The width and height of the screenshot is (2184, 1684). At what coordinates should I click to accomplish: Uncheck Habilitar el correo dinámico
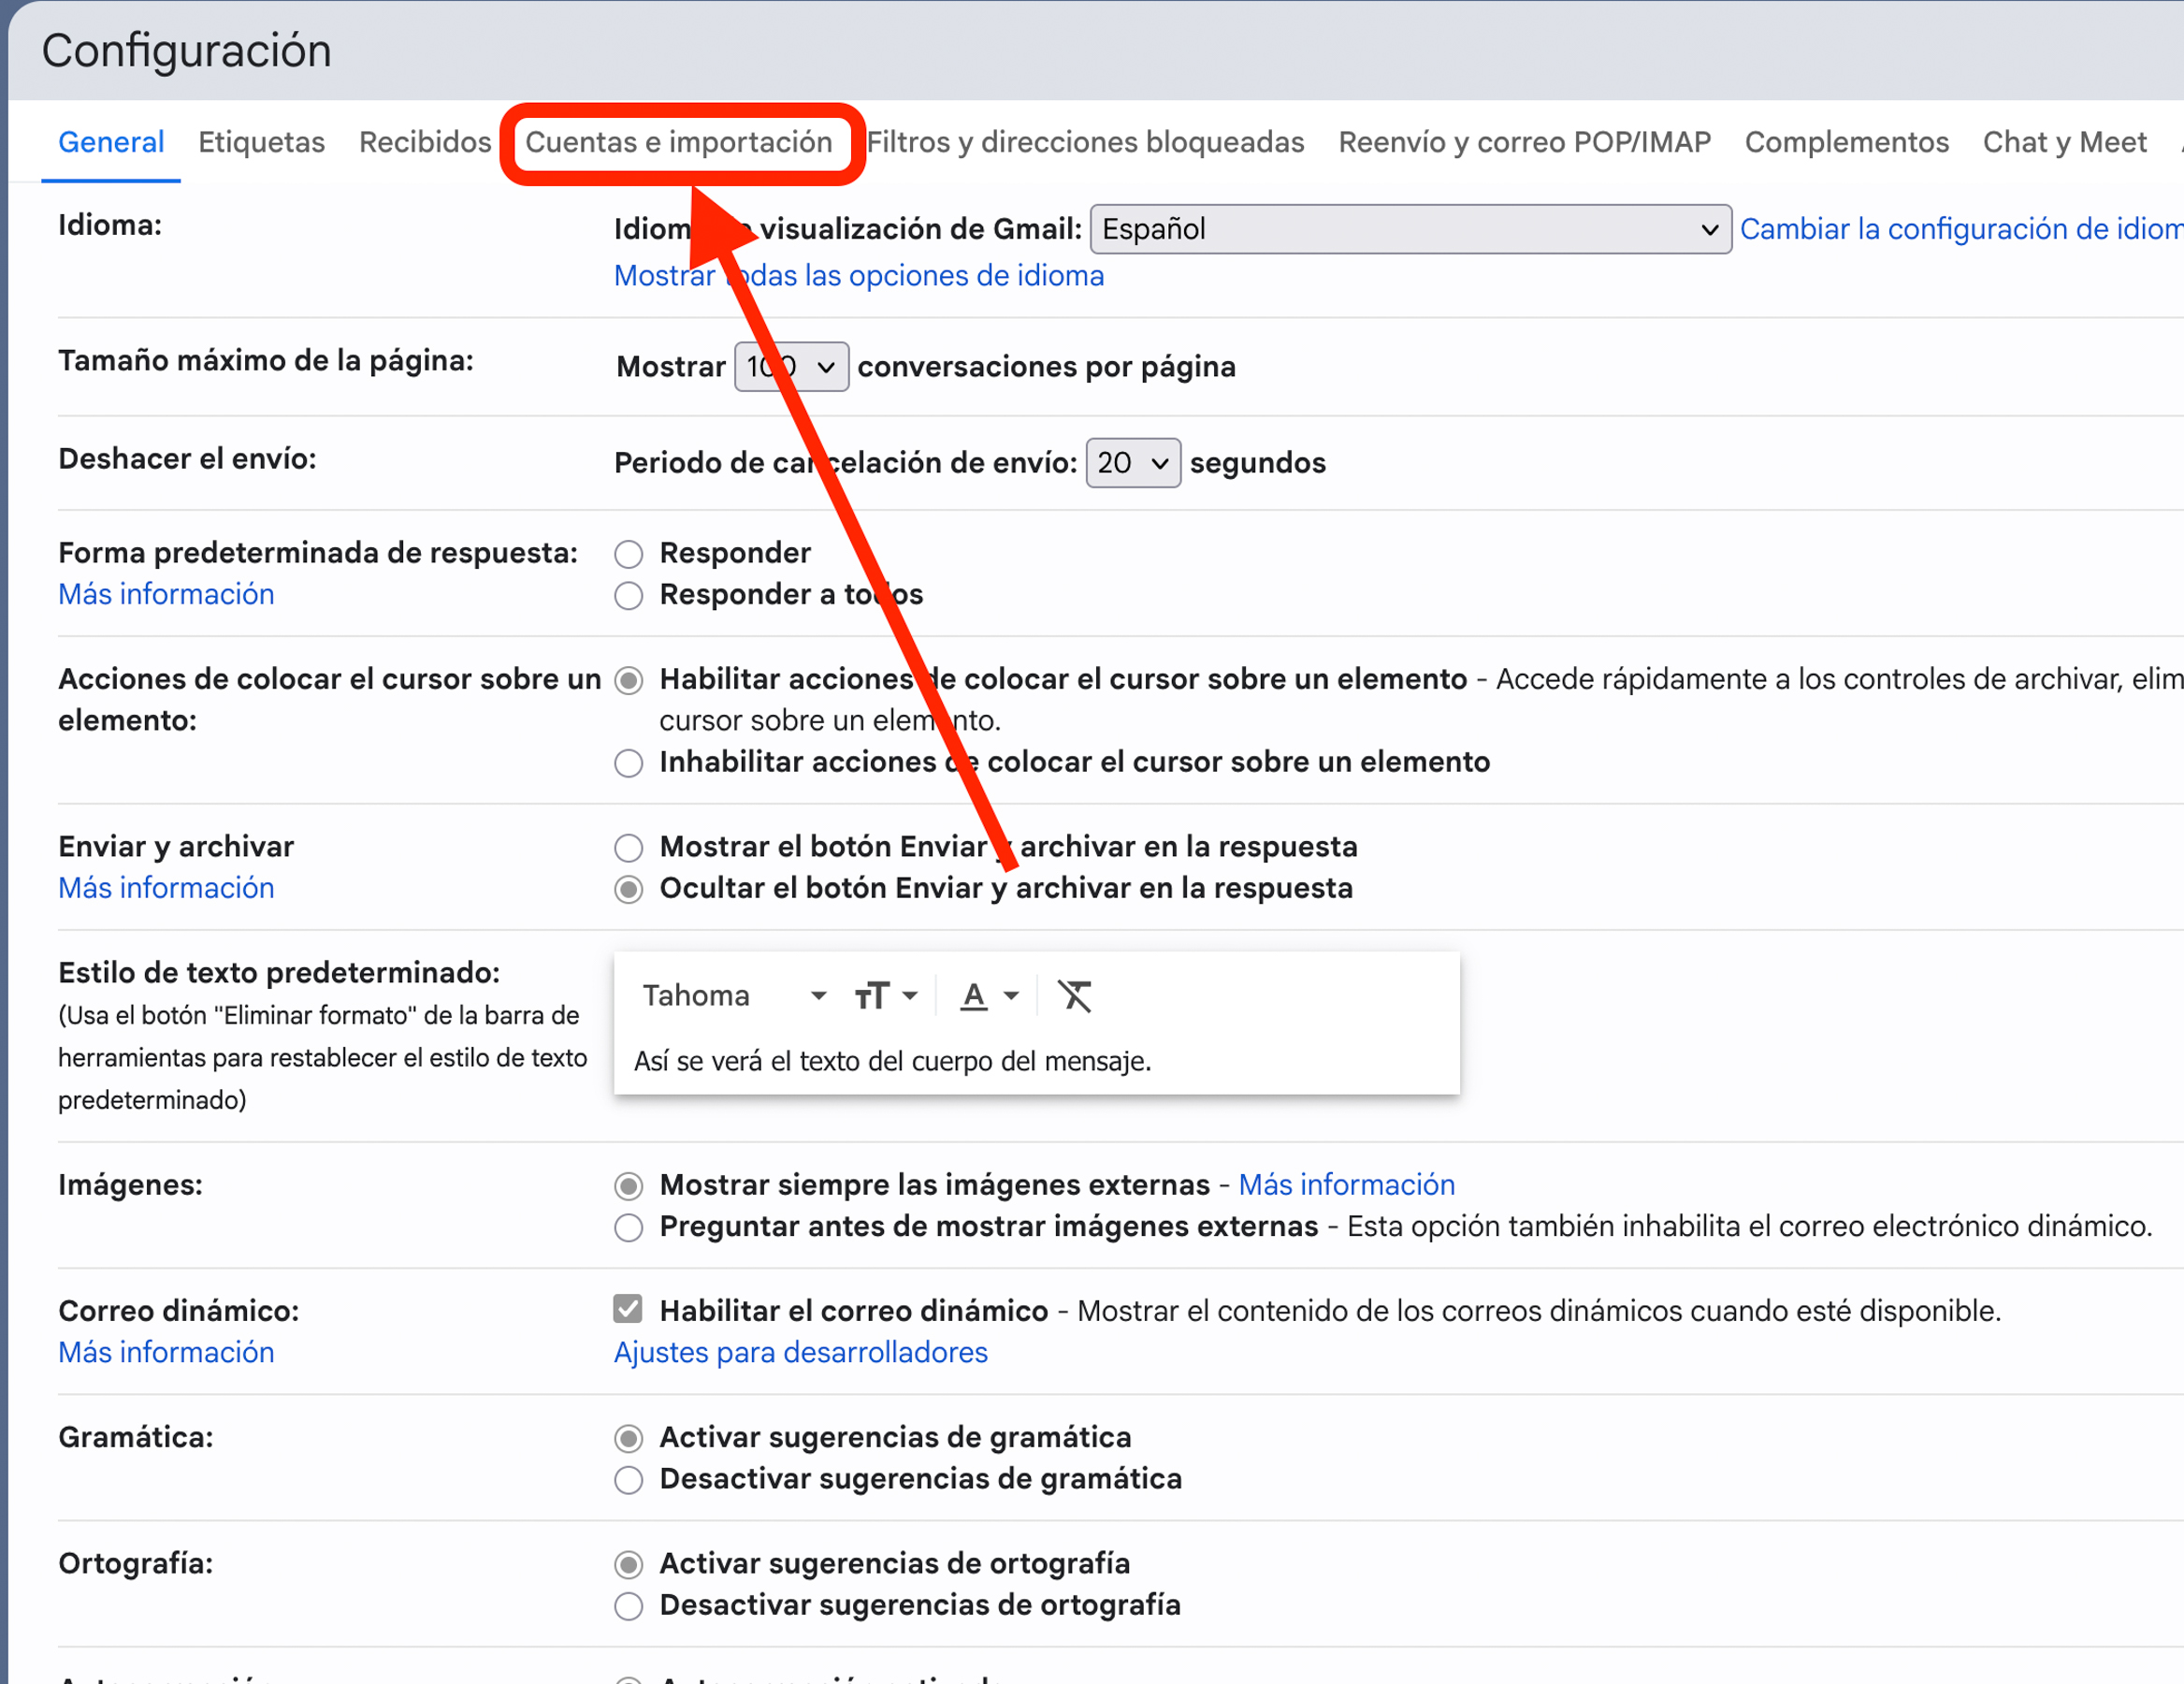[628, 1310]
